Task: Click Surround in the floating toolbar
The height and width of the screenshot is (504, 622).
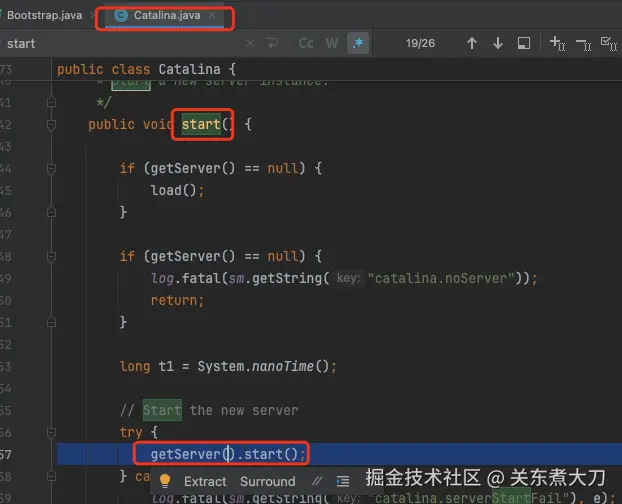Action: [x=268, y=481]
